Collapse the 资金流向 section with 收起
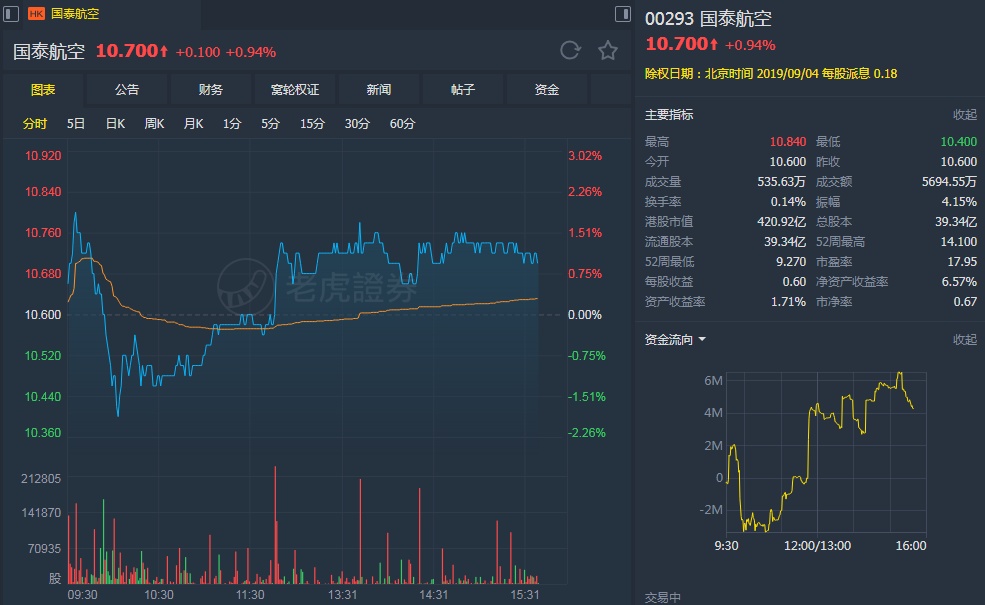The image size is (985, 605). pyautogui.click(x=964, y=340)
